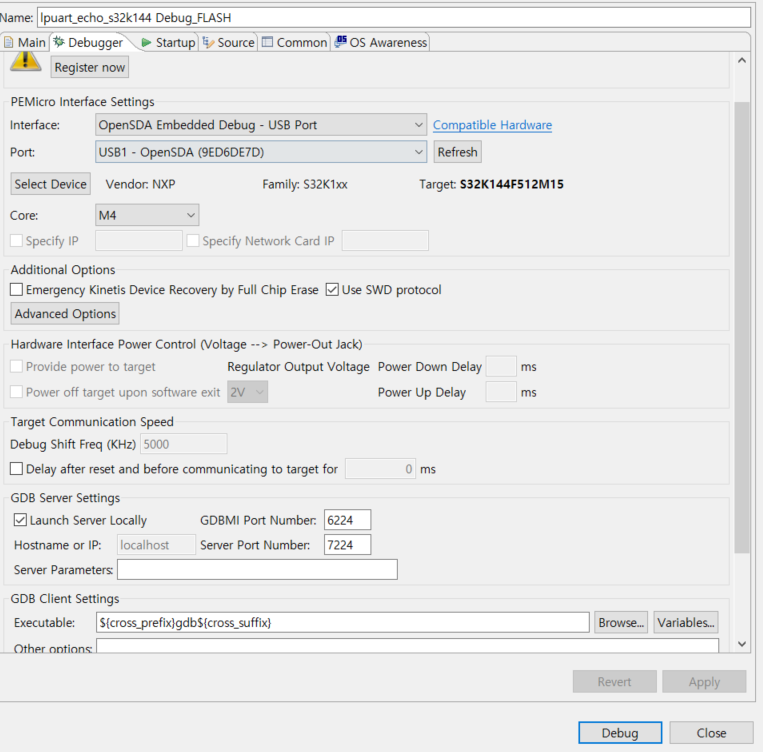
Task: Enable Delay after reset checkbox
Action: pos(17,469)
